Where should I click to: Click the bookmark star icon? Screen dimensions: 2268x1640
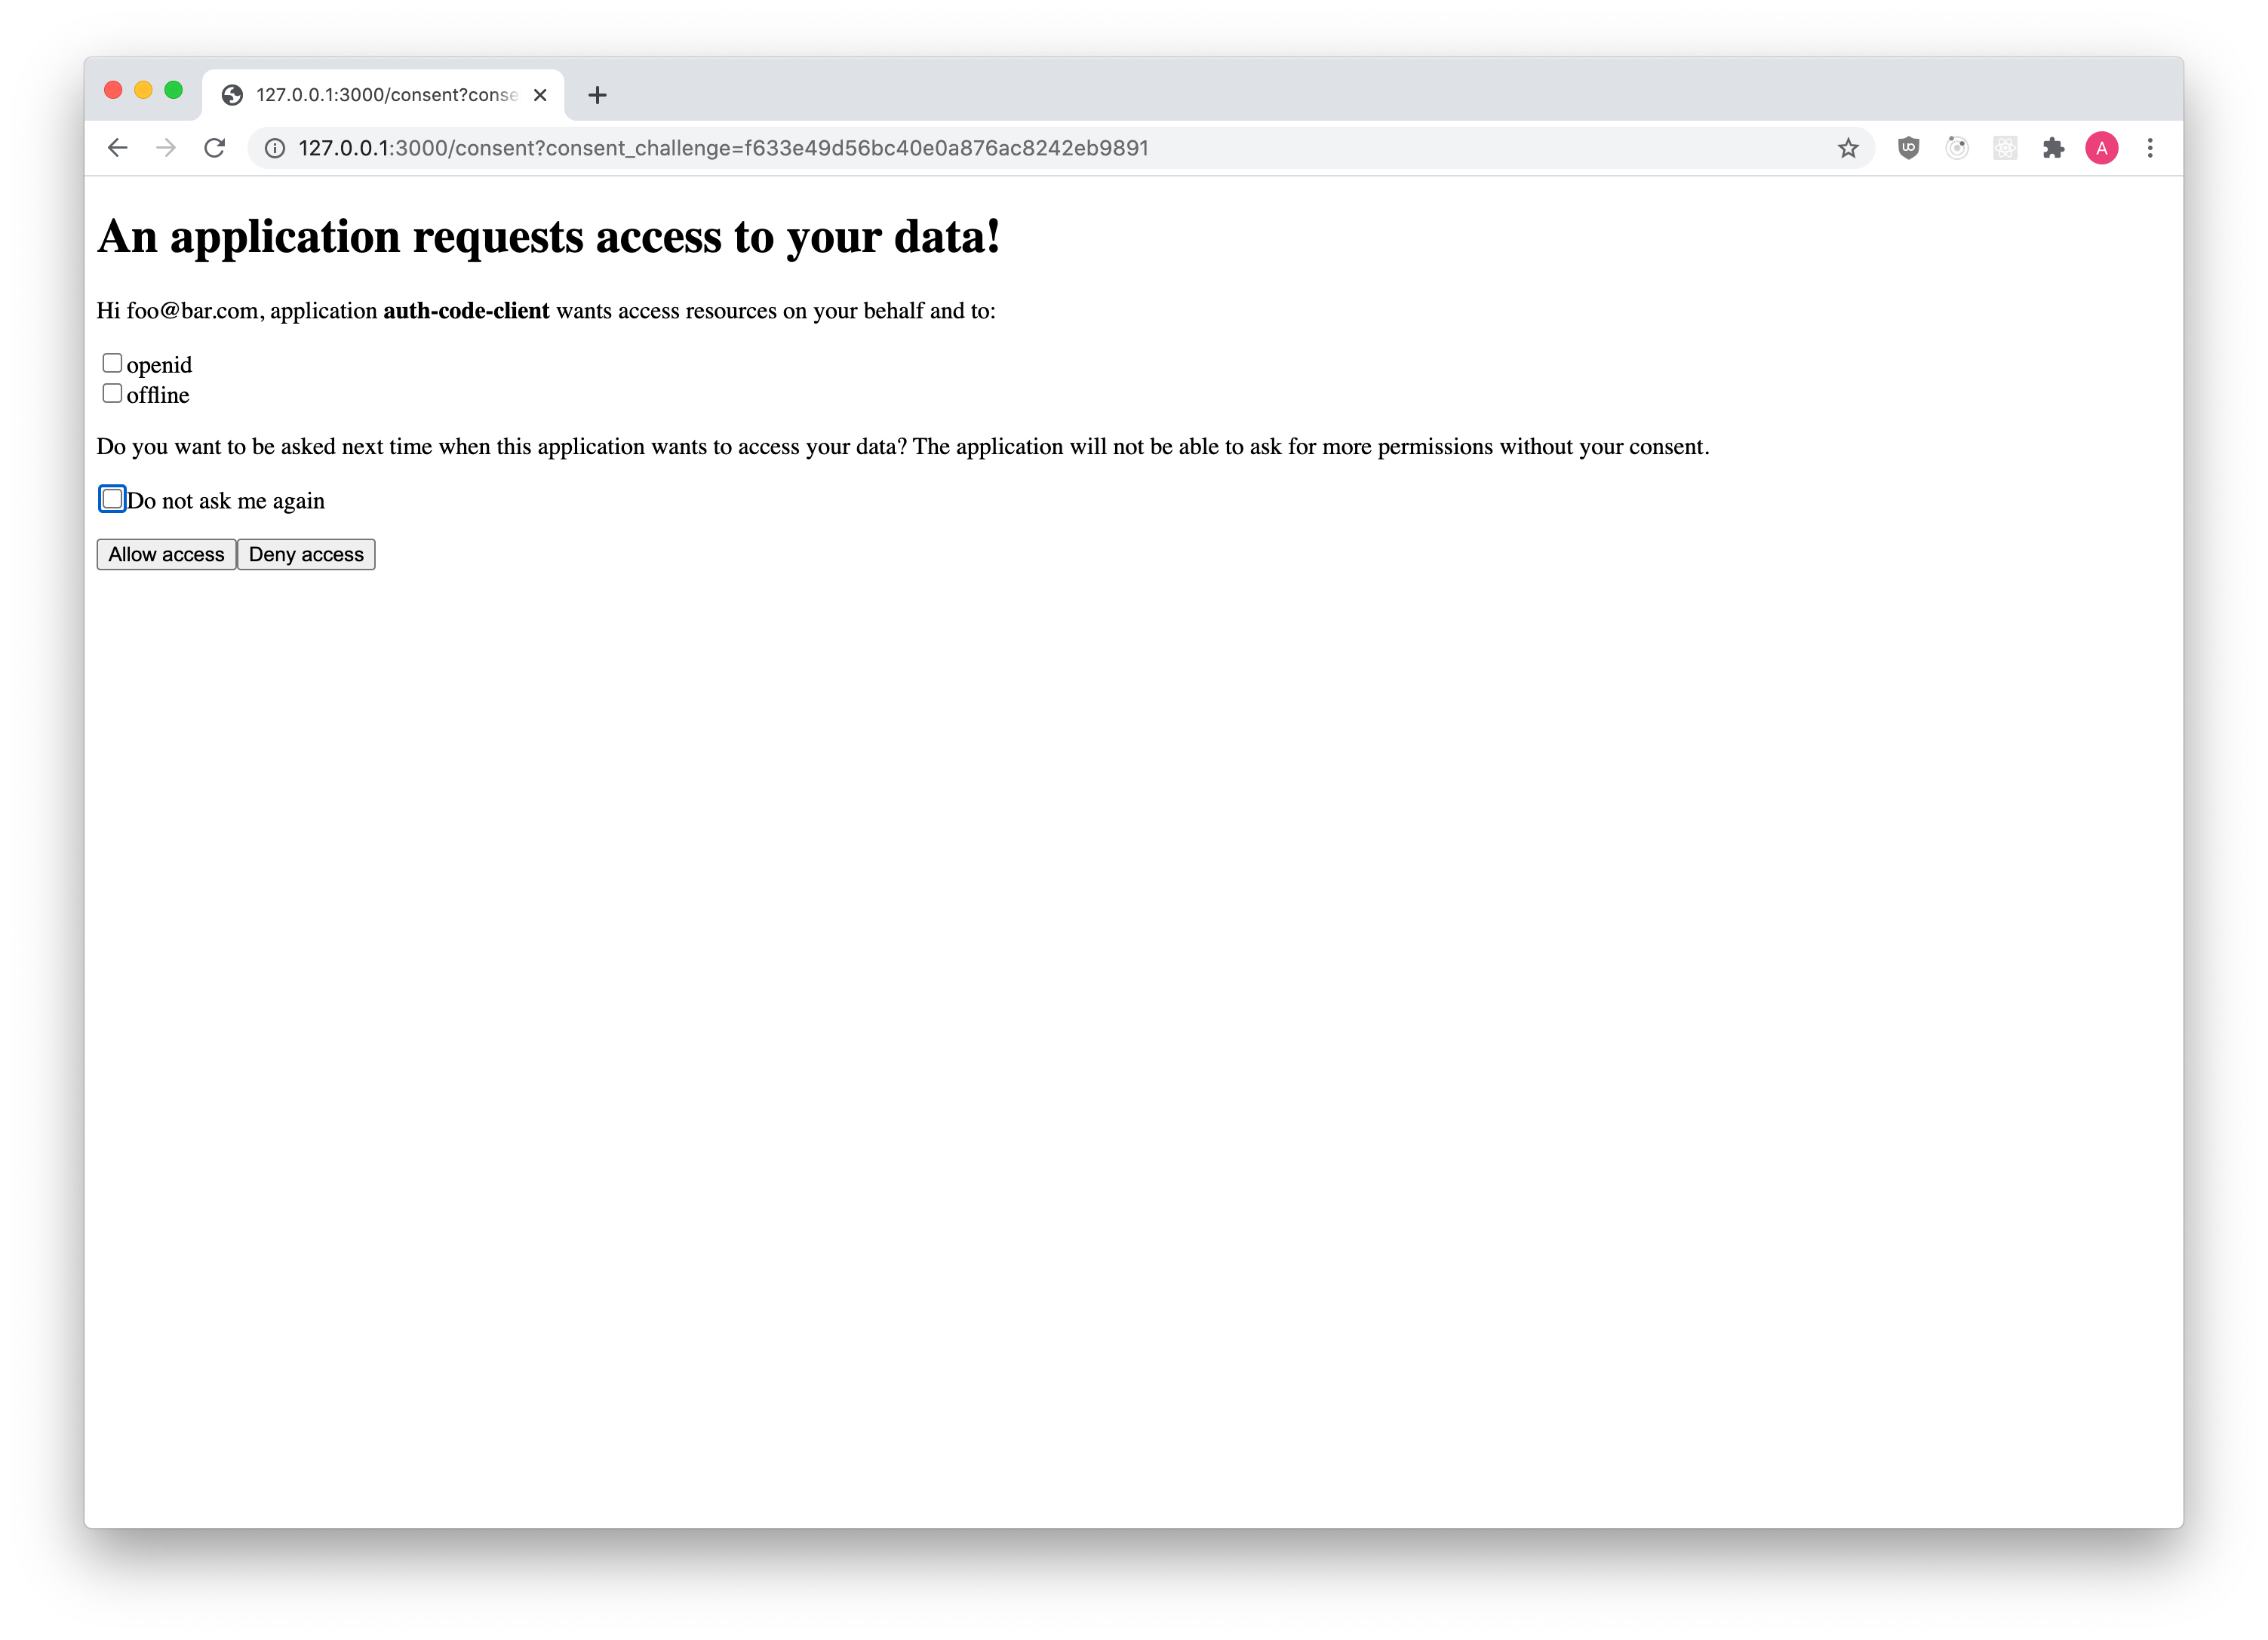[x=1849, y=146]
